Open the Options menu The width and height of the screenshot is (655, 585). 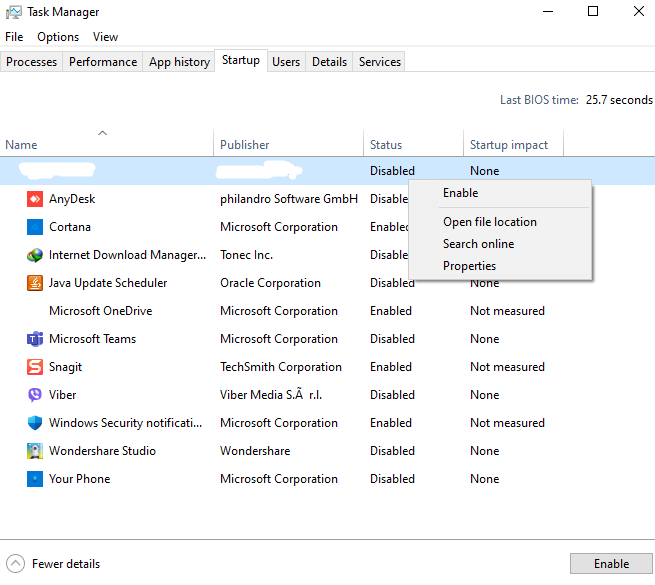click(x=58, y=37)
